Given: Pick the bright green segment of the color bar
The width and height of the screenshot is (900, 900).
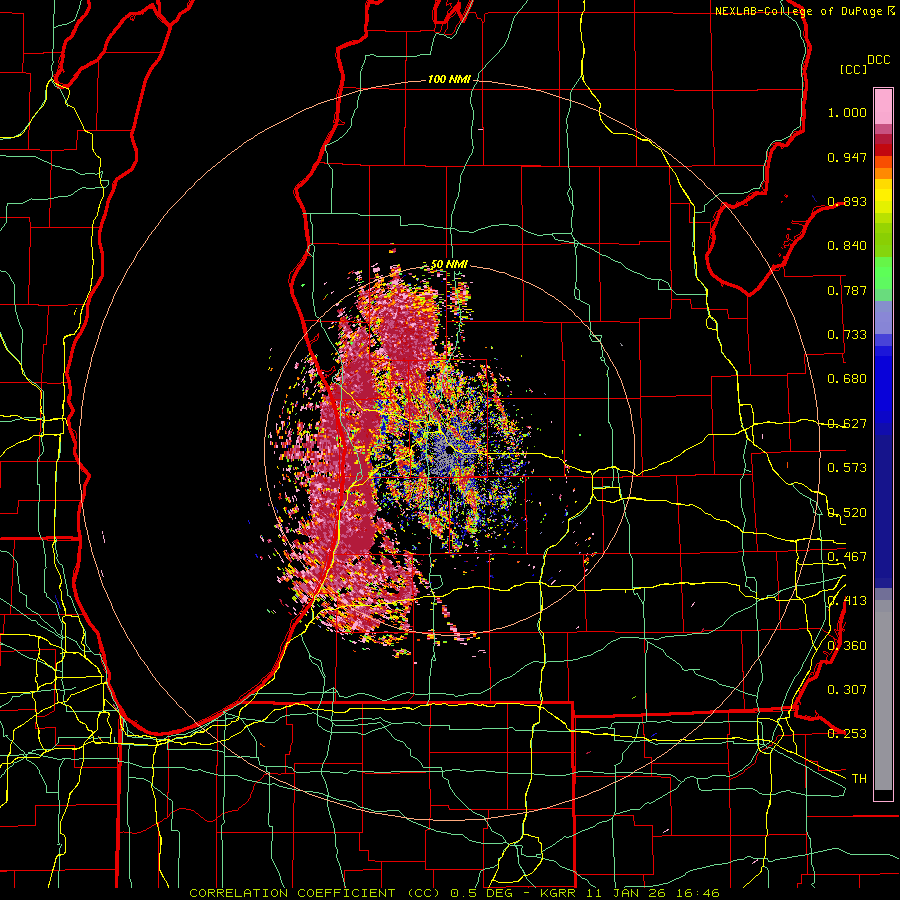Looking at the screenshot, I should 883,273.
